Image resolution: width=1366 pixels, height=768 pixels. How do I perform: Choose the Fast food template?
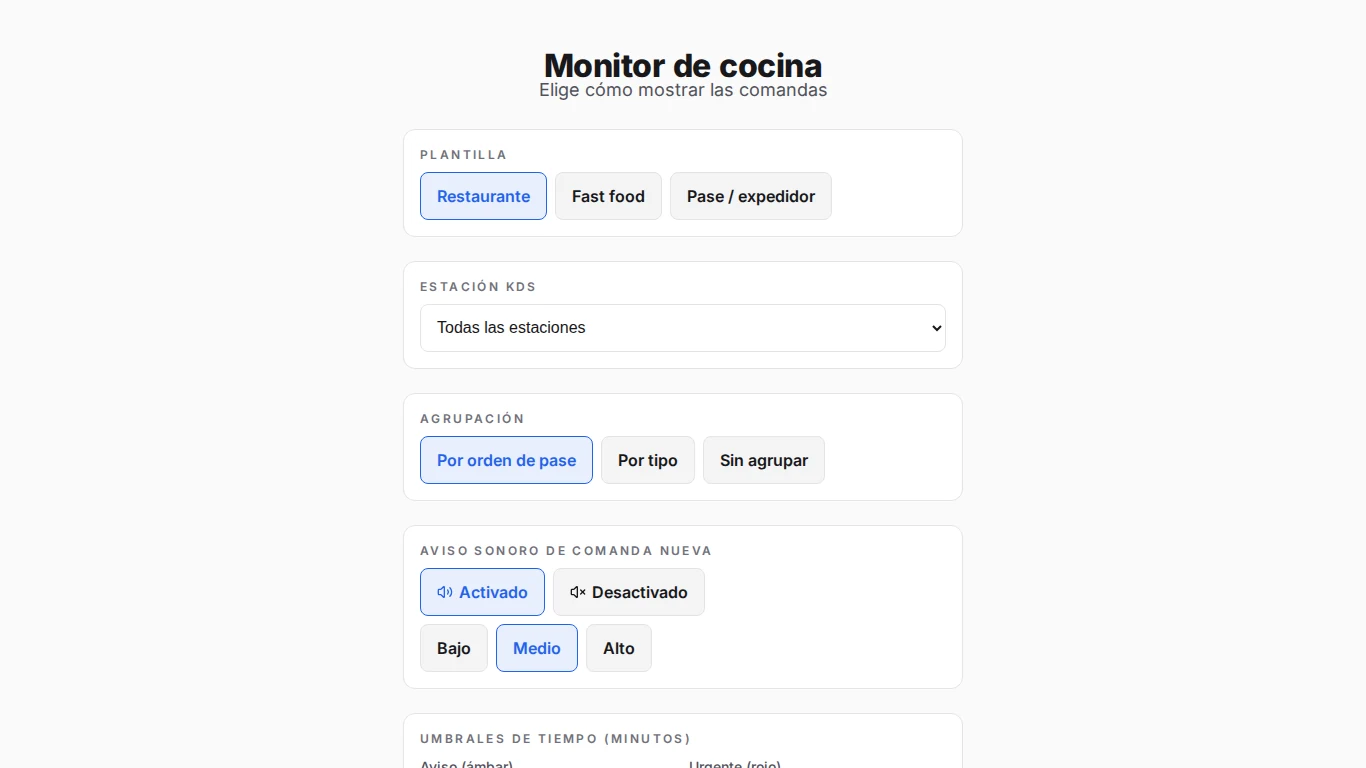(x=608, y=196)
